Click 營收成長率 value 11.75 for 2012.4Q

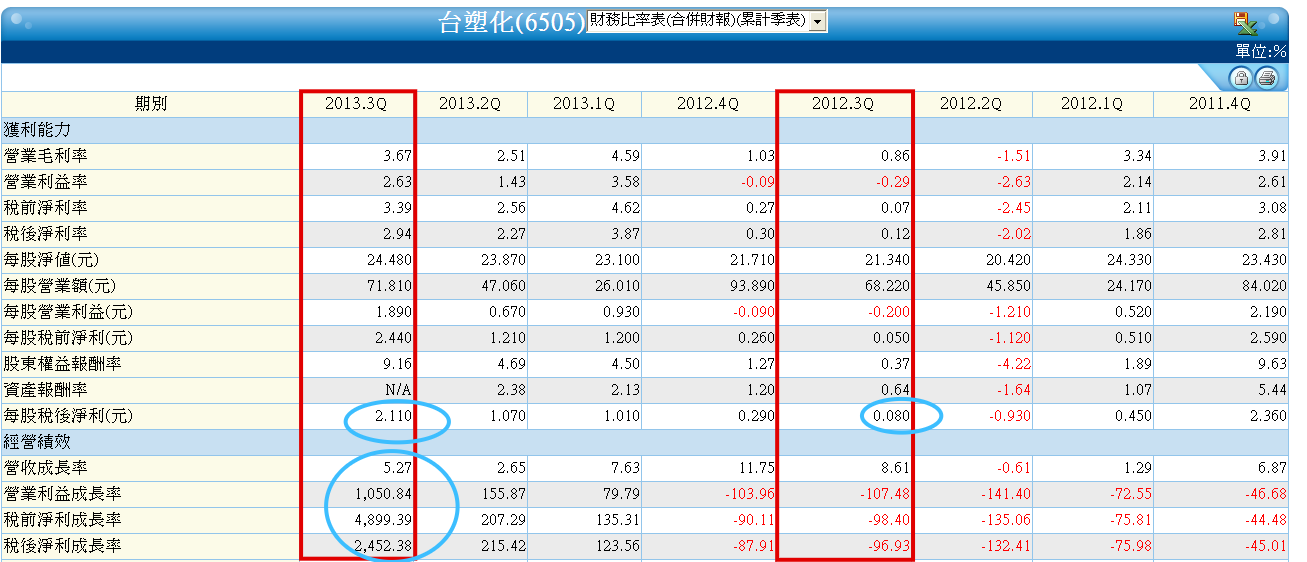click(x=757, y=468)
